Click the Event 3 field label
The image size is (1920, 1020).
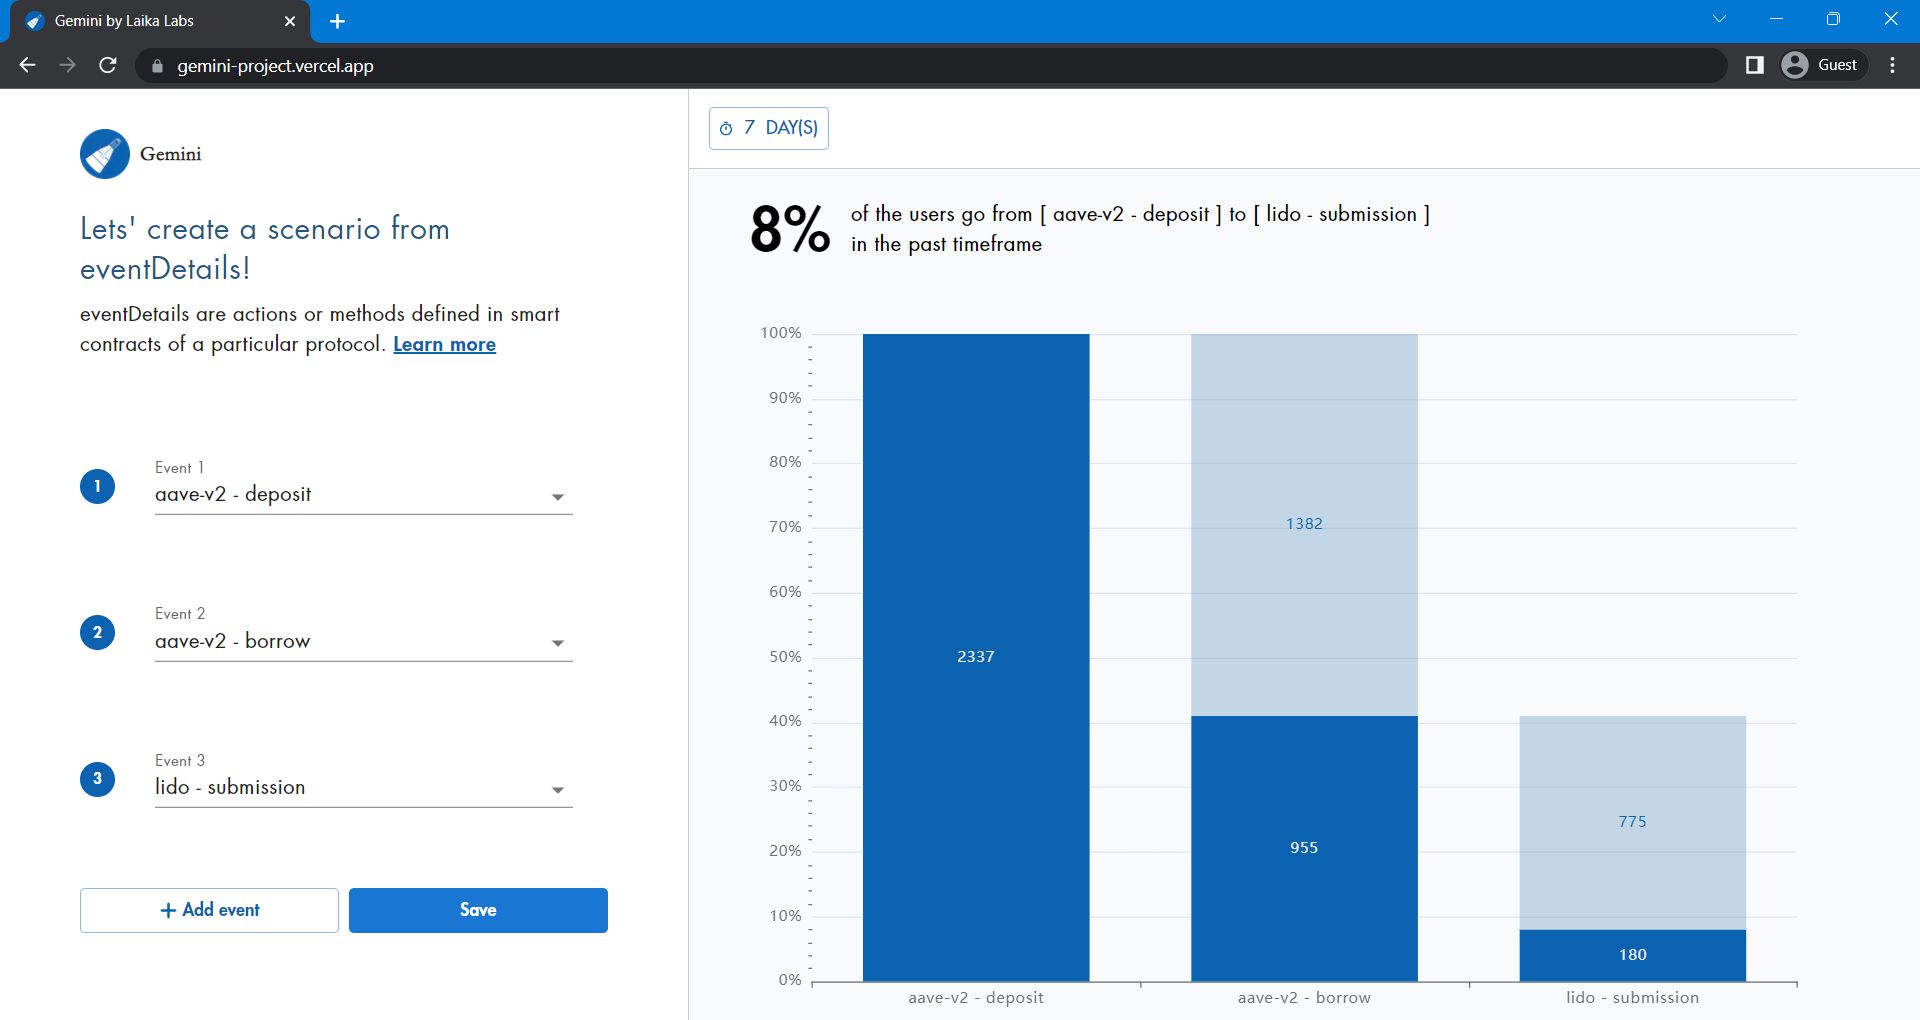pos(180,761)
